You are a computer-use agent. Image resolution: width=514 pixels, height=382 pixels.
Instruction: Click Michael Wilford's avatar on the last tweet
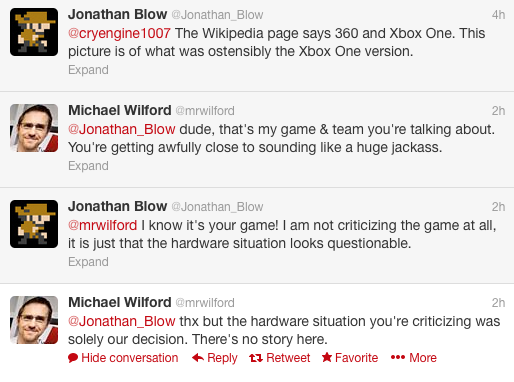[x=34, y=320]
